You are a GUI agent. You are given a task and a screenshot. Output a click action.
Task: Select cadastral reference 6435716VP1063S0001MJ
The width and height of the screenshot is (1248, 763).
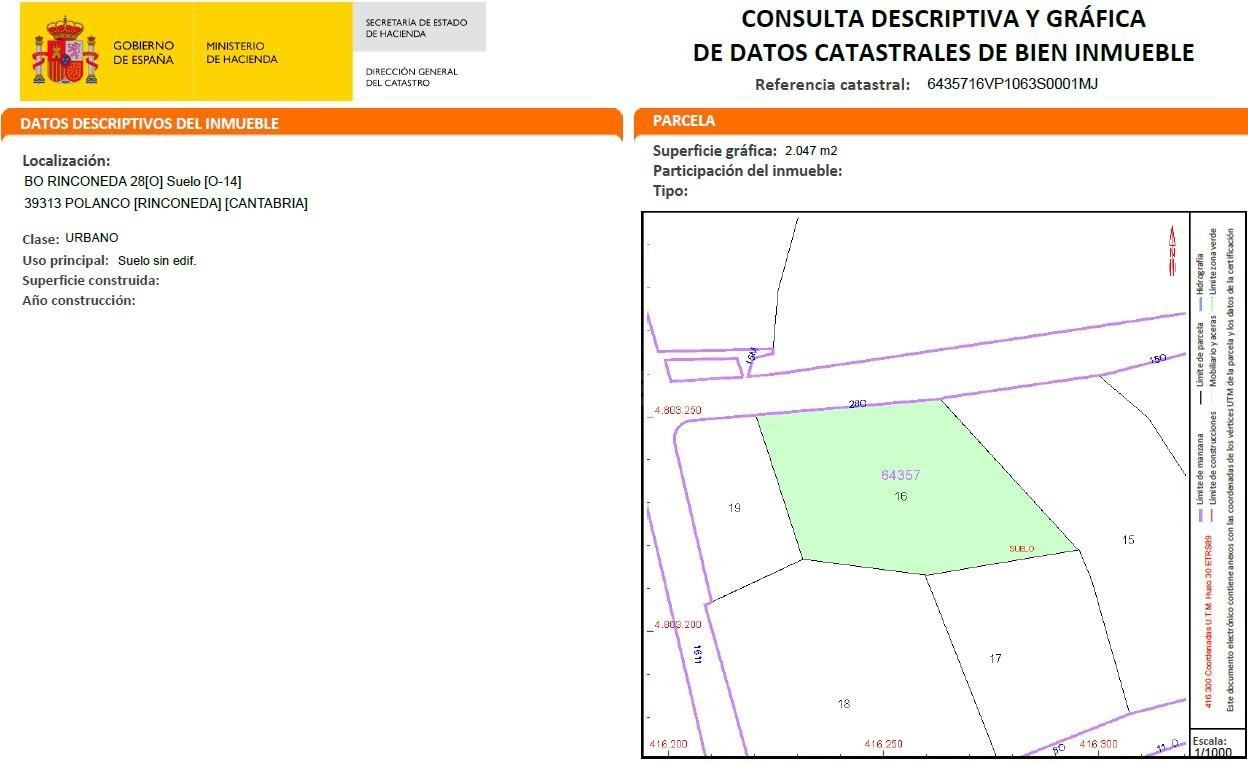(1012, 84)
